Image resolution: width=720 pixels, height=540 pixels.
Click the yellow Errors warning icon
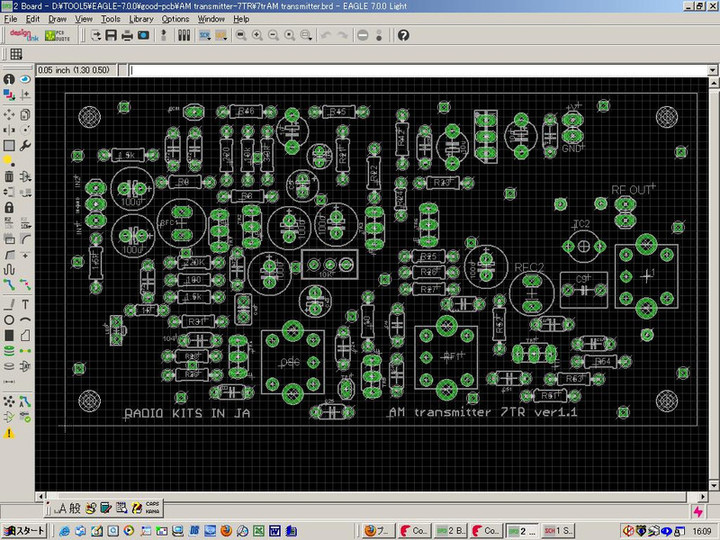click(9, 433)
